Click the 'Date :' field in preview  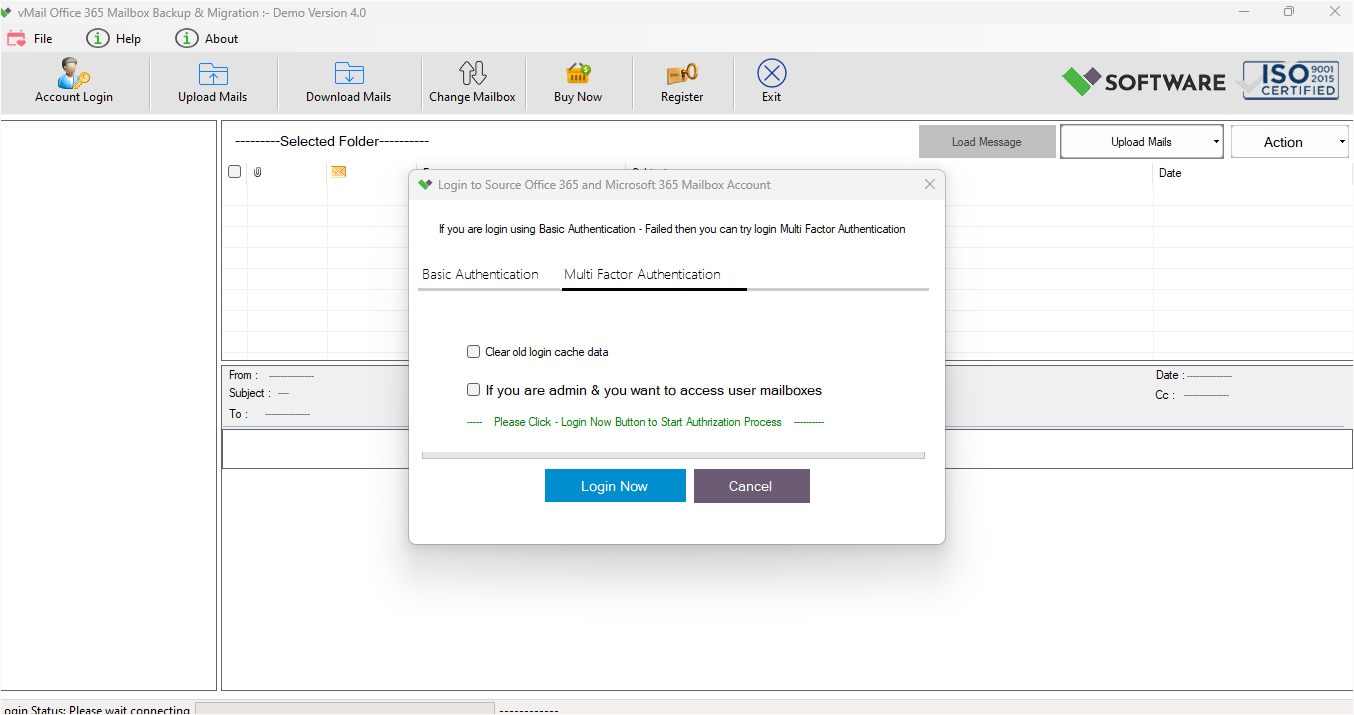point(1194,375)
